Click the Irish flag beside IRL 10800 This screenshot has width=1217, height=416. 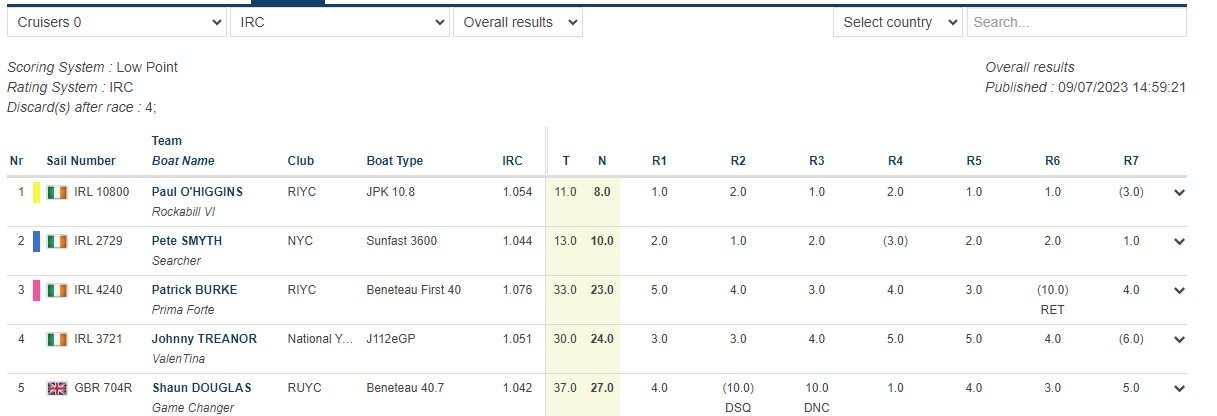(57, 192)
